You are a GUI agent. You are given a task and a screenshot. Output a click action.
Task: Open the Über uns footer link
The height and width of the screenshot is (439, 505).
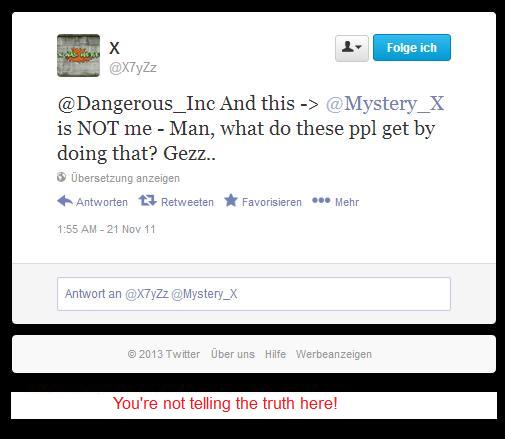click(x=233, y=354)
